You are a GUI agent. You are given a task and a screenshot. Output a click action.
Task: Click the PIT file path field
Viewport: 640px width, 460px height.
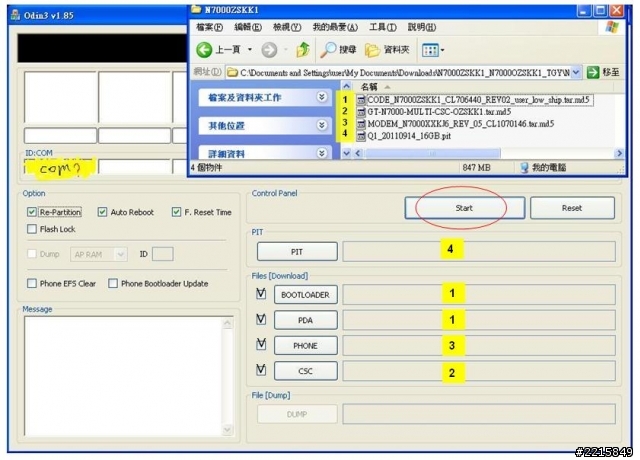(x=479, y=251)
